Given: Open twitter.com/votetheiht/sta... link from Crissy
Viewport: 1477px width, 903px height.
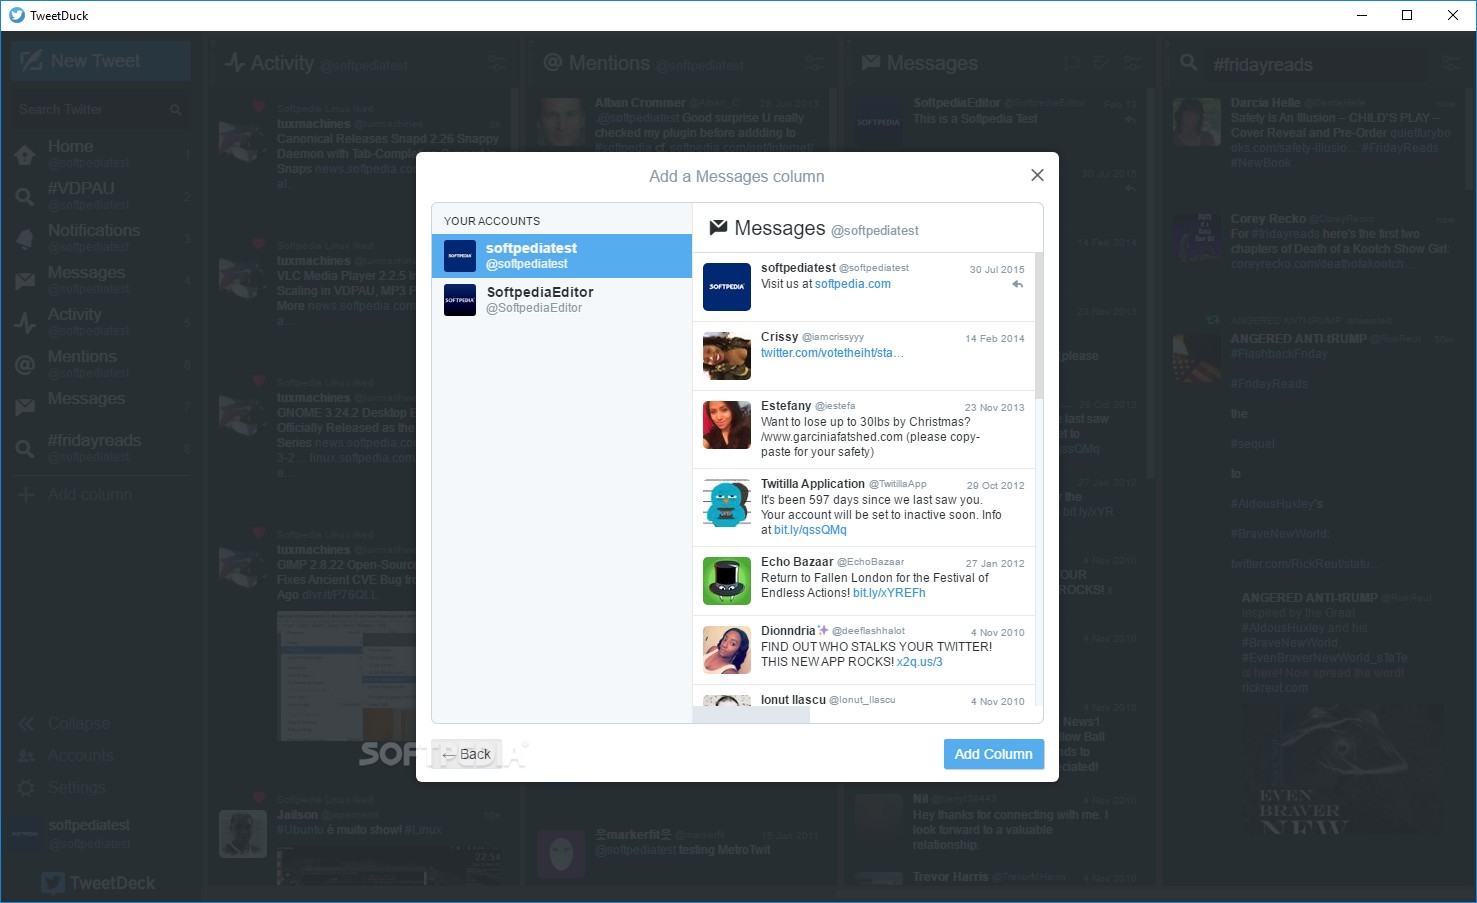Looking at the screenshot, I should click(x=832, y=353).
